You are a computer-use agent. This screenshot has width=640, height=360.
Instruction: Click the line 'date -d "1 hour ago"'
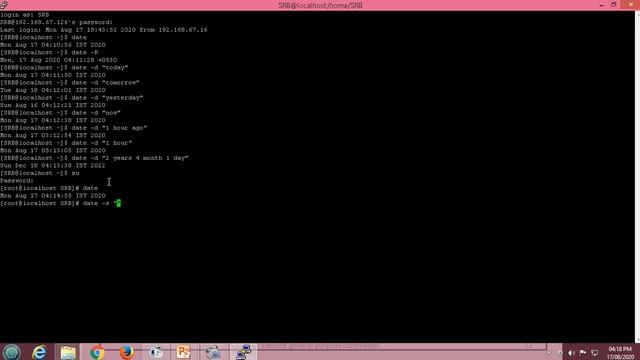[x=73, y=128]
